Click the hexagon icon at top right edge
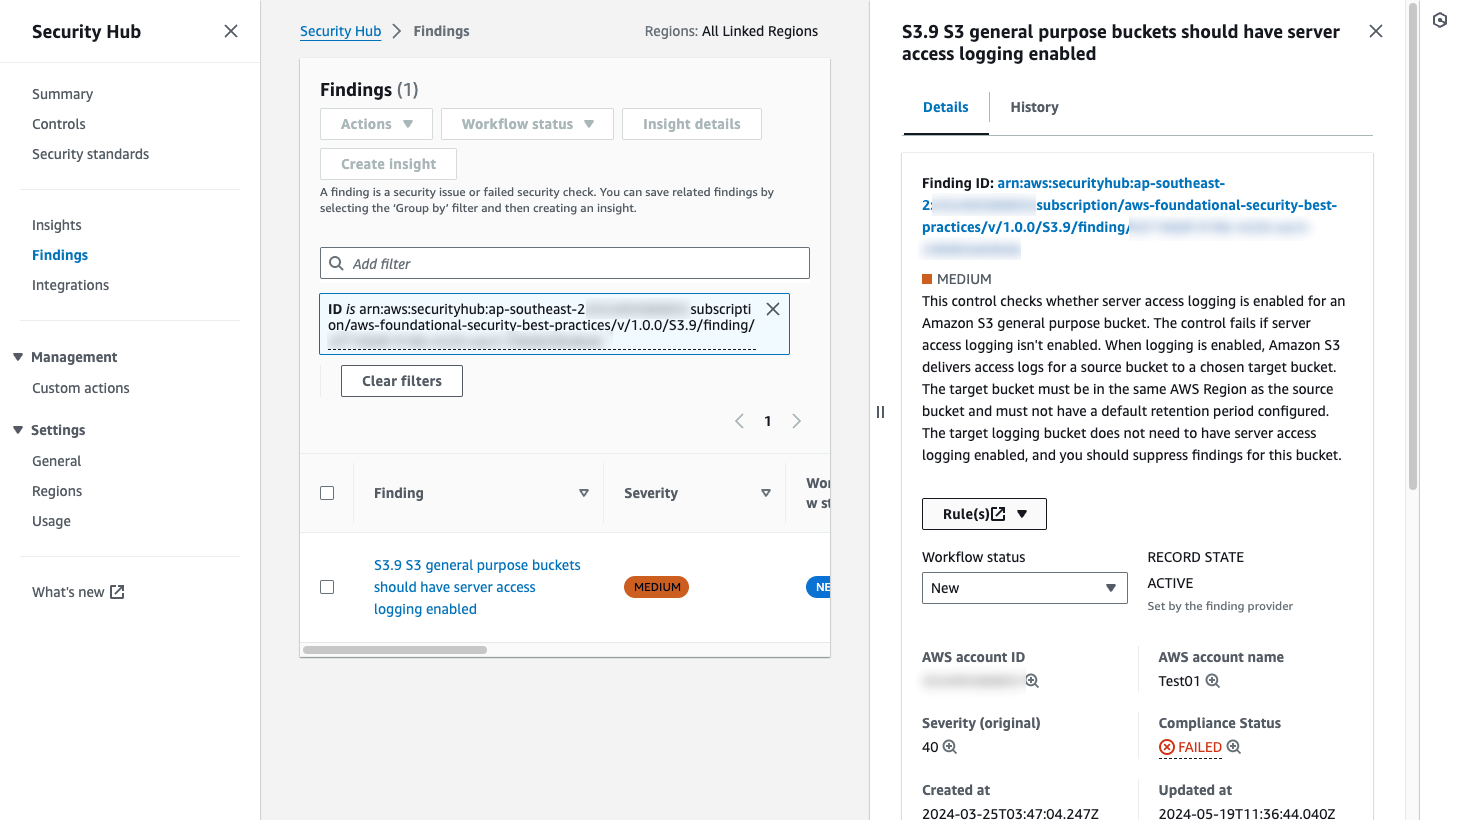Viewport: 1457px width, 820px height. click(1439, 20)
